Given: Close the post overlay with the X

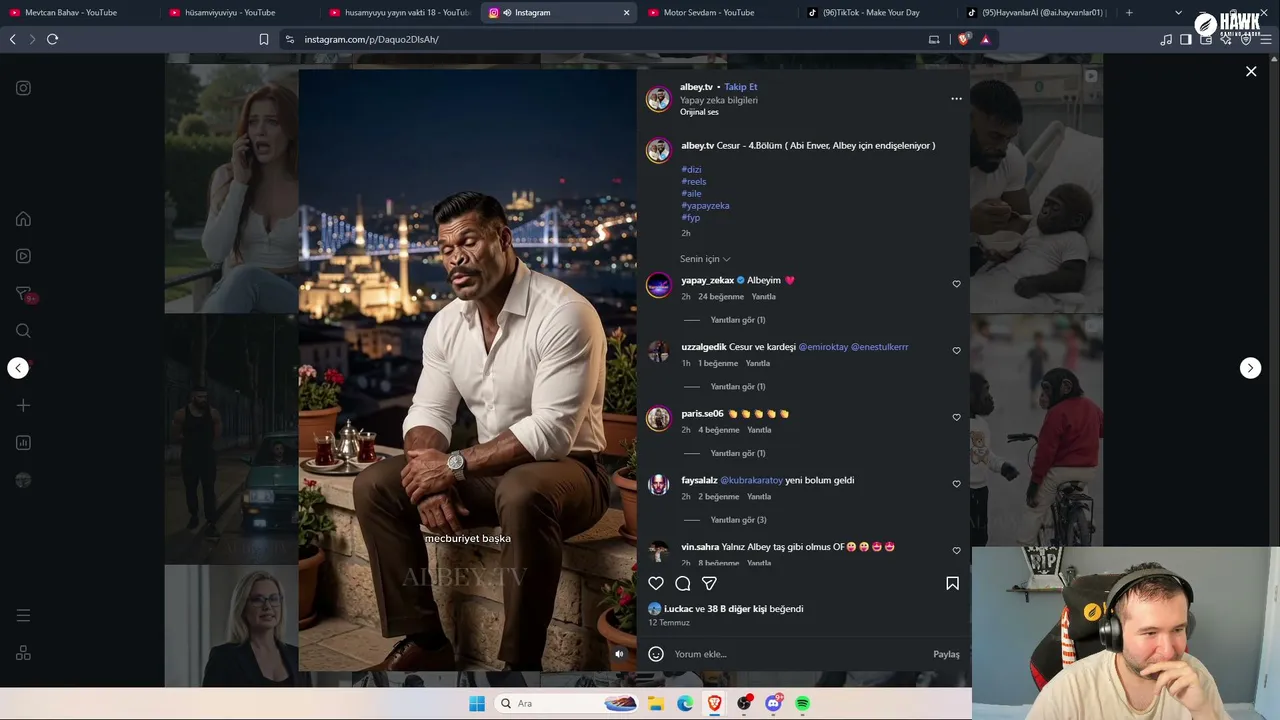Looking at the screenshot, I should 1251,71.
